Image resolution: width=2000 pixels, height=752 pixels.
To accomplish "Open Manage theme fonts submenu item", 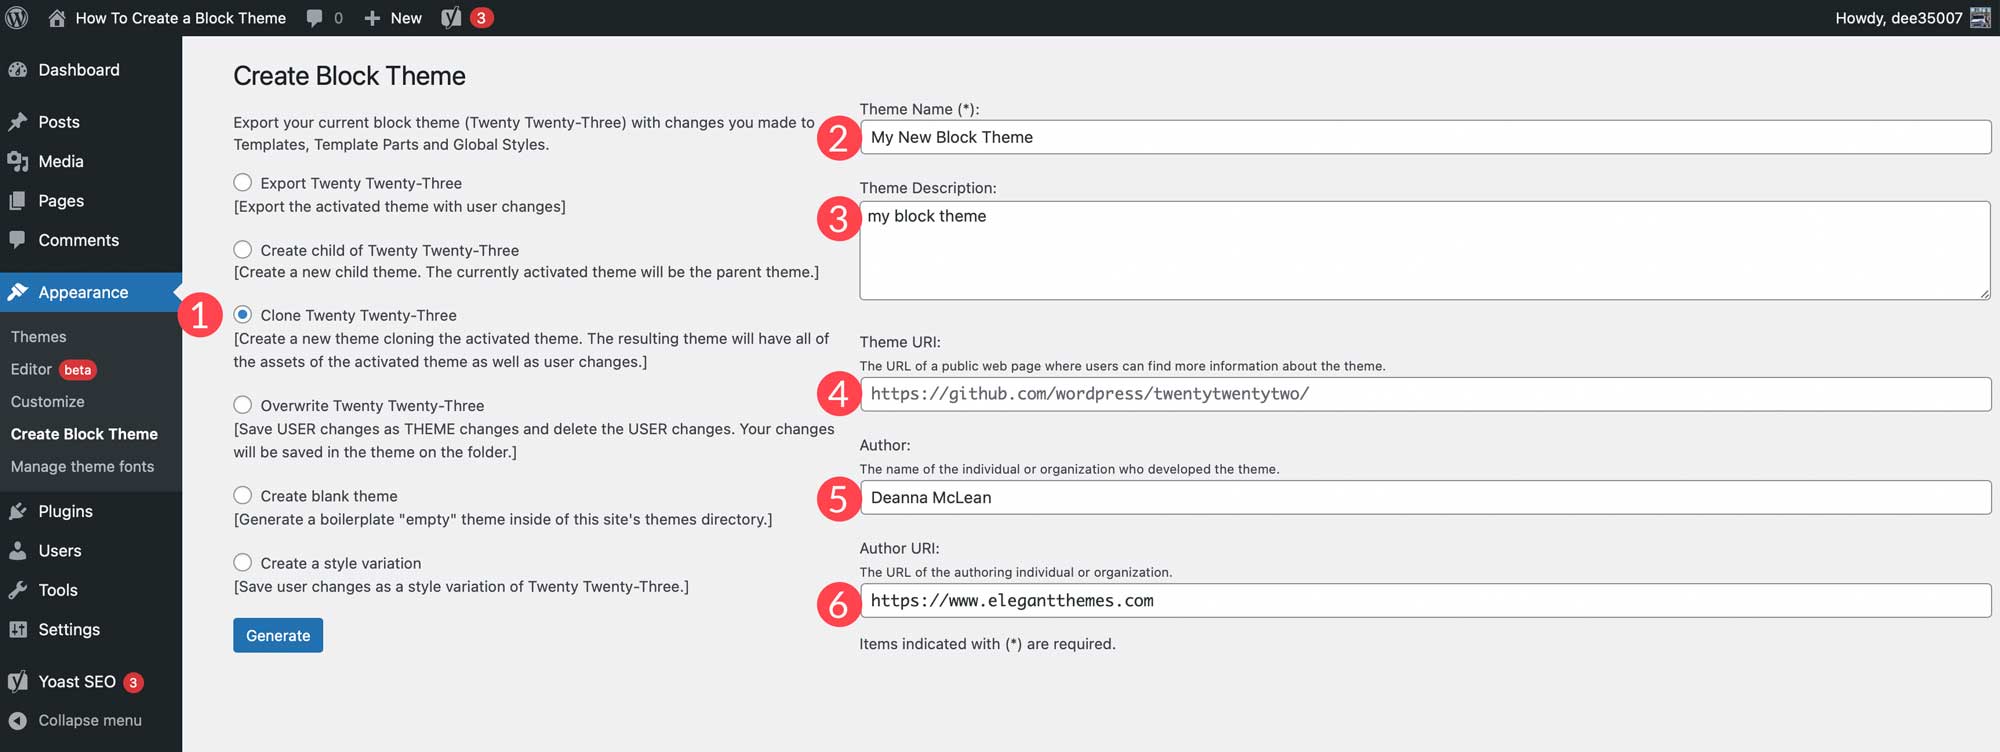I will (82, 467).
